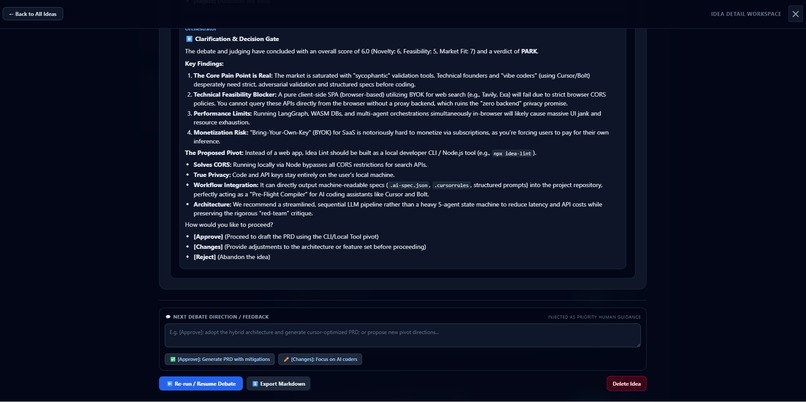This screenshot has height=402, width=806.
Task: Click the 'NEXT DEBATE DIRECTION / FEEDBACK' label
Action: (x=221, y=317)
